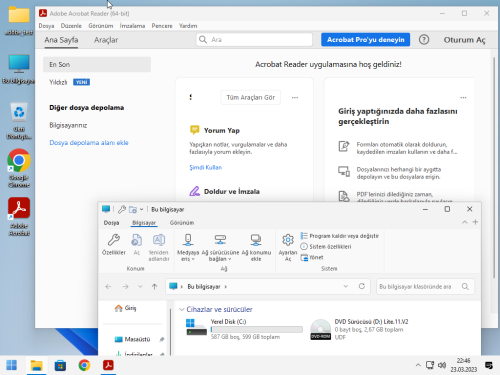The image size is (500, 375).
Task: Collapse the Explorer ribbon chevron
Action: pyautogui.click(x=464, y=222)
